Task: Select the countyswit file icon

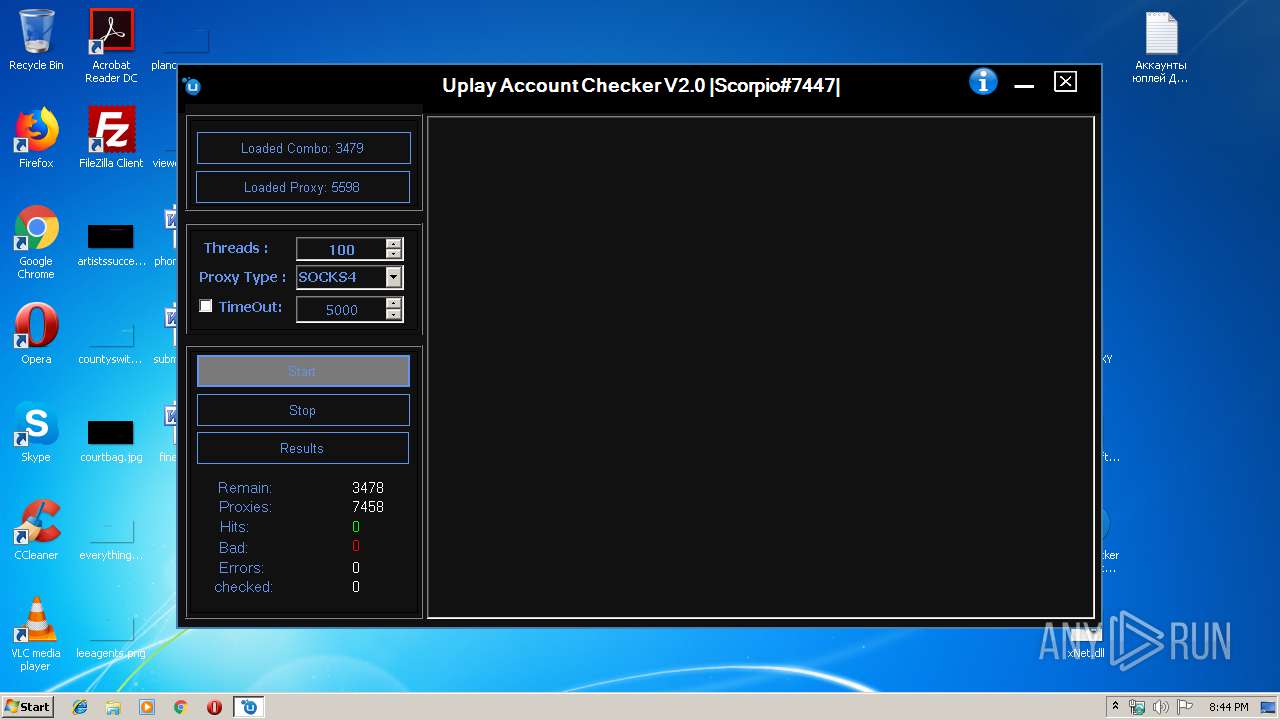Action: (111, 342)
